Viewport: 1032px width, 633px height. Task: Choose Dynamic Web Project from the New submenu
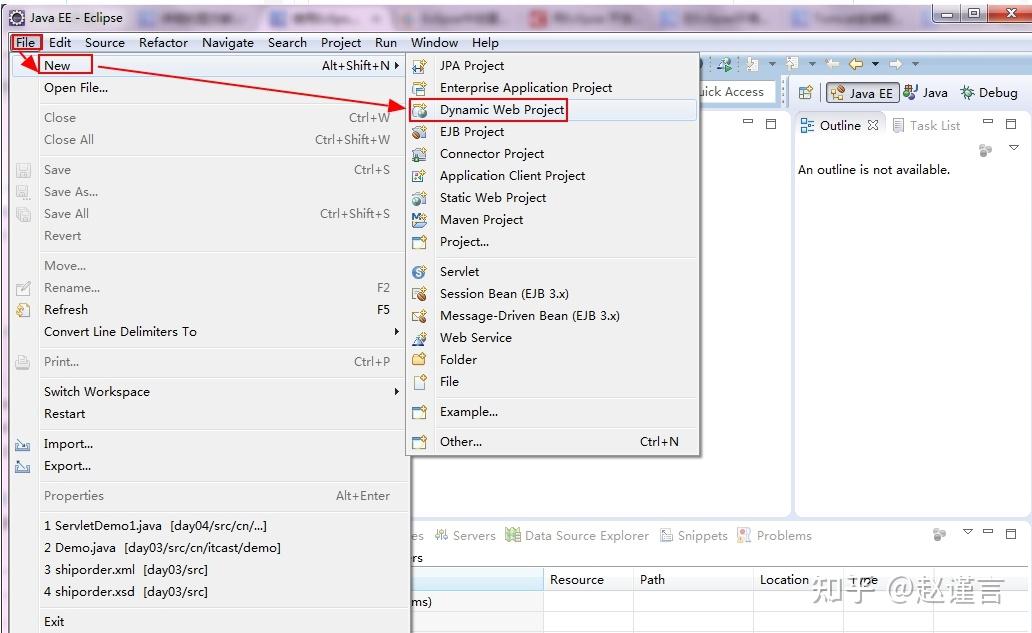pos(501,110)
